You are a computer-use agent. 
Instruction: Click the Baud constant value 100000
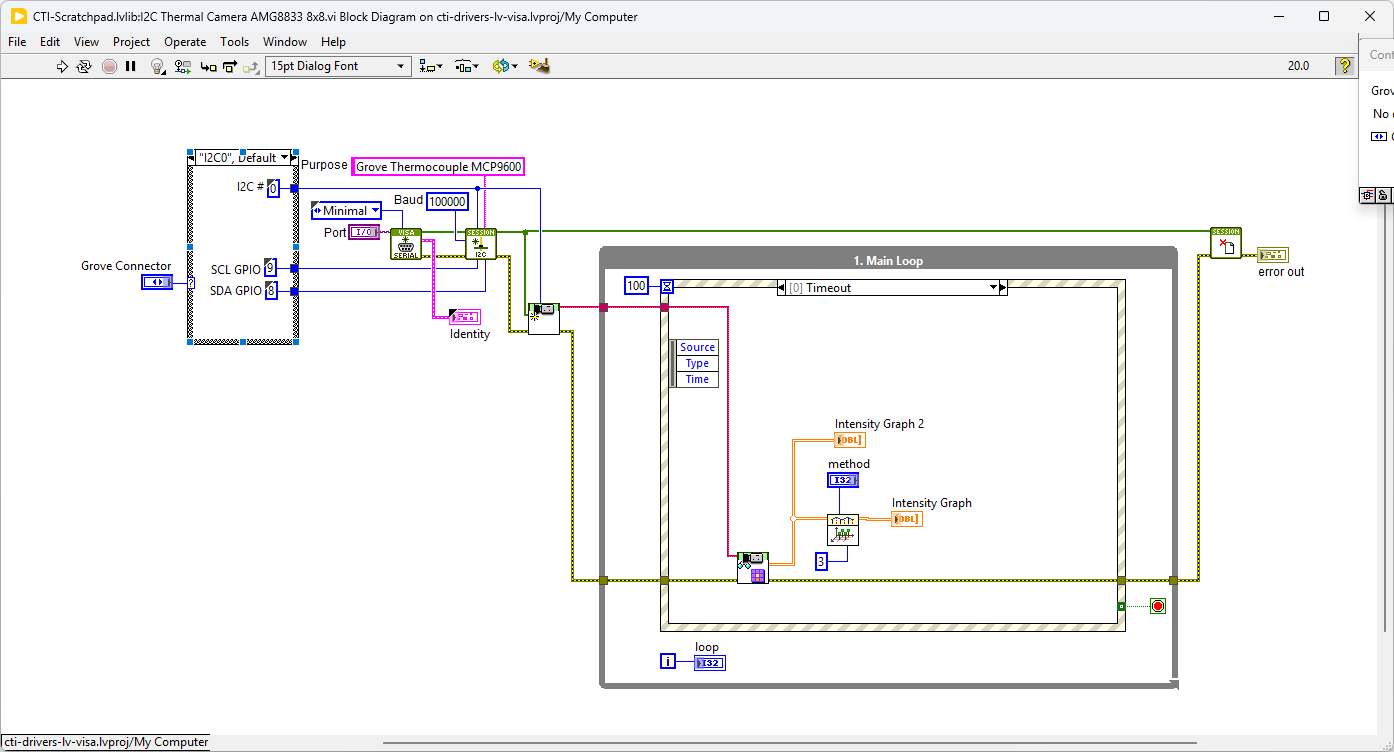447,202
